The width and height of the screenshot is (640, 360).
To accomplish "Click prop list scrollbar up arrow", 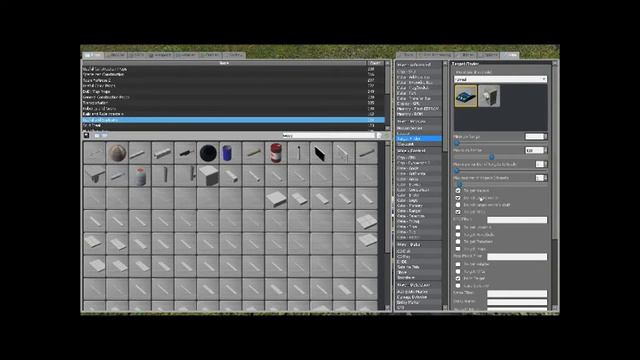I will click(x=388, y=64).
